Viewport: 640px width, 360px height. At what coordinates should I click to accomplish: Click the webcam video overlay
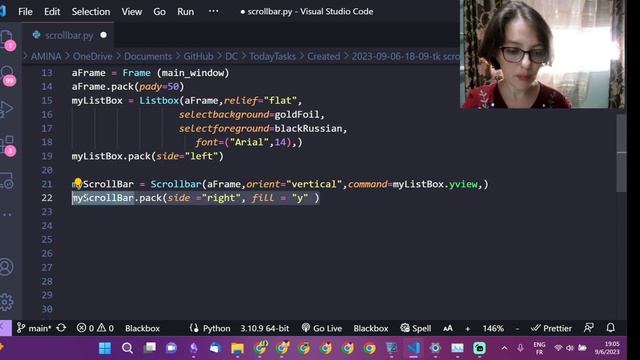pos(542,54)
